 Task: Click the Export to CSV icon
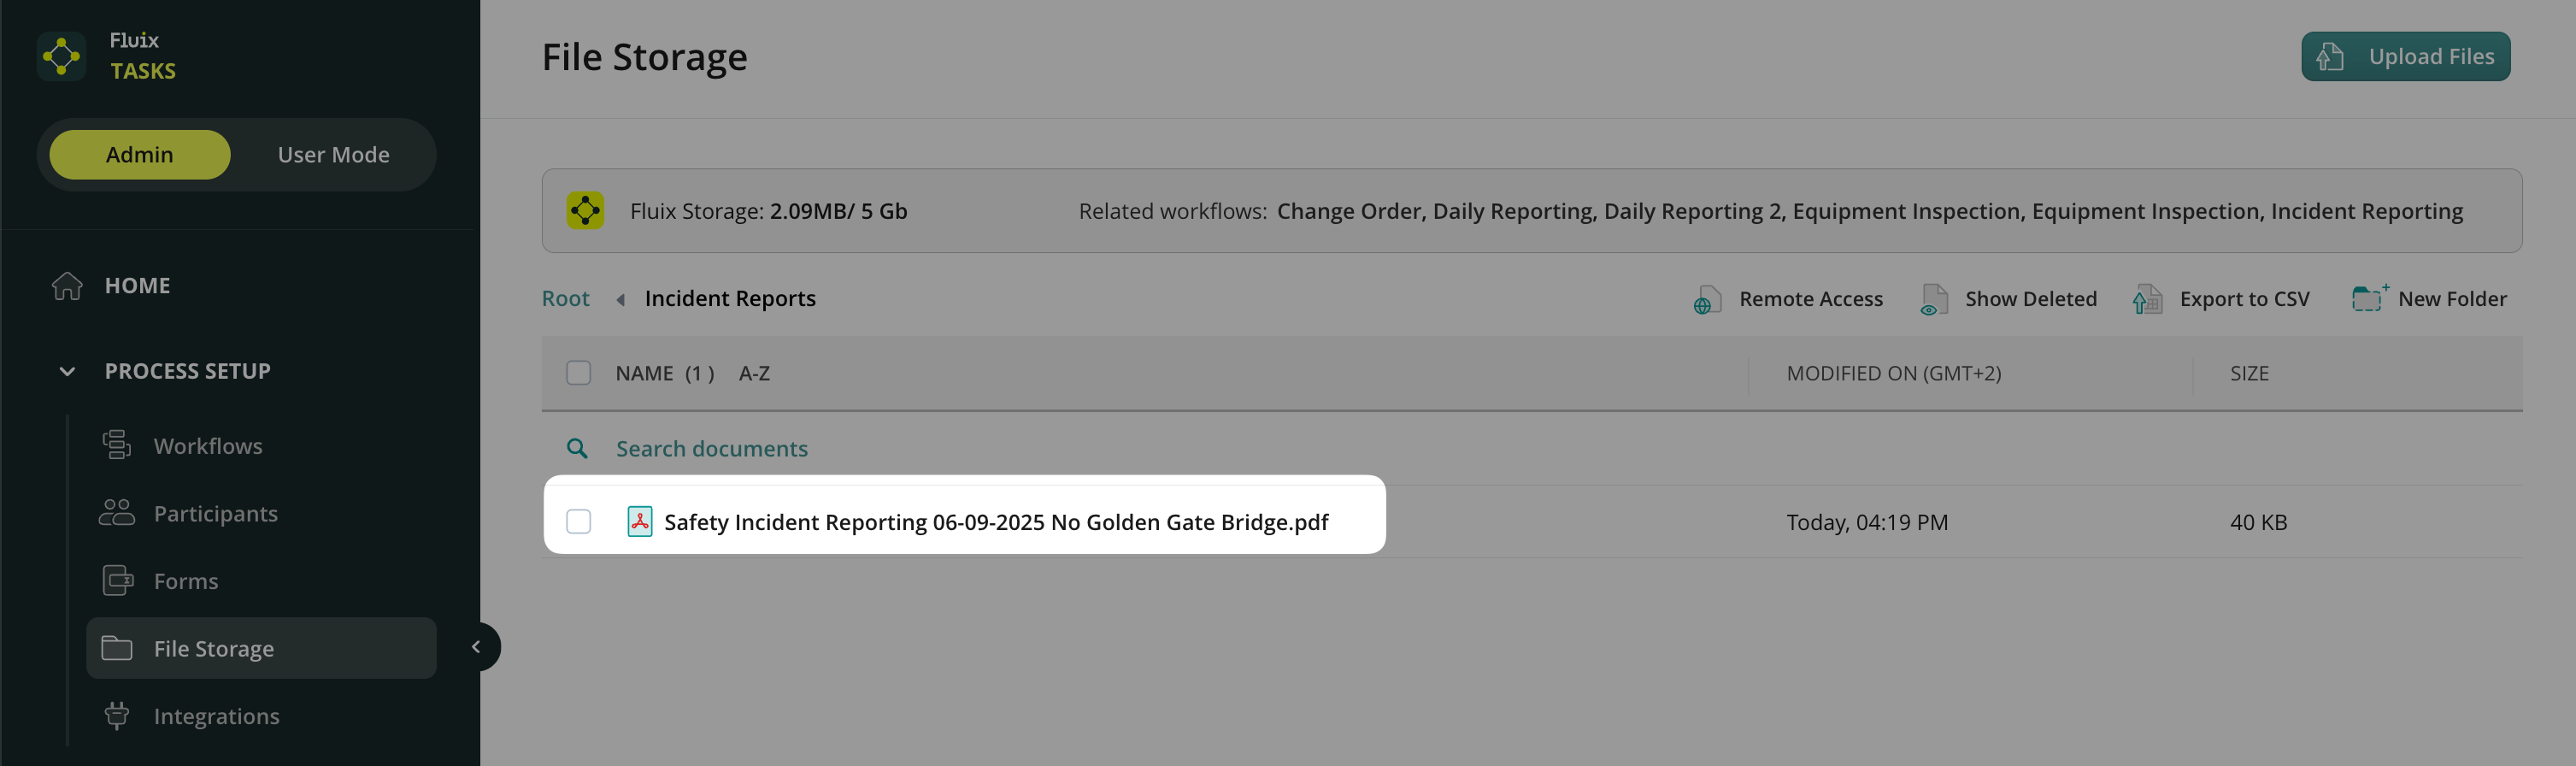pos(2146,300)
